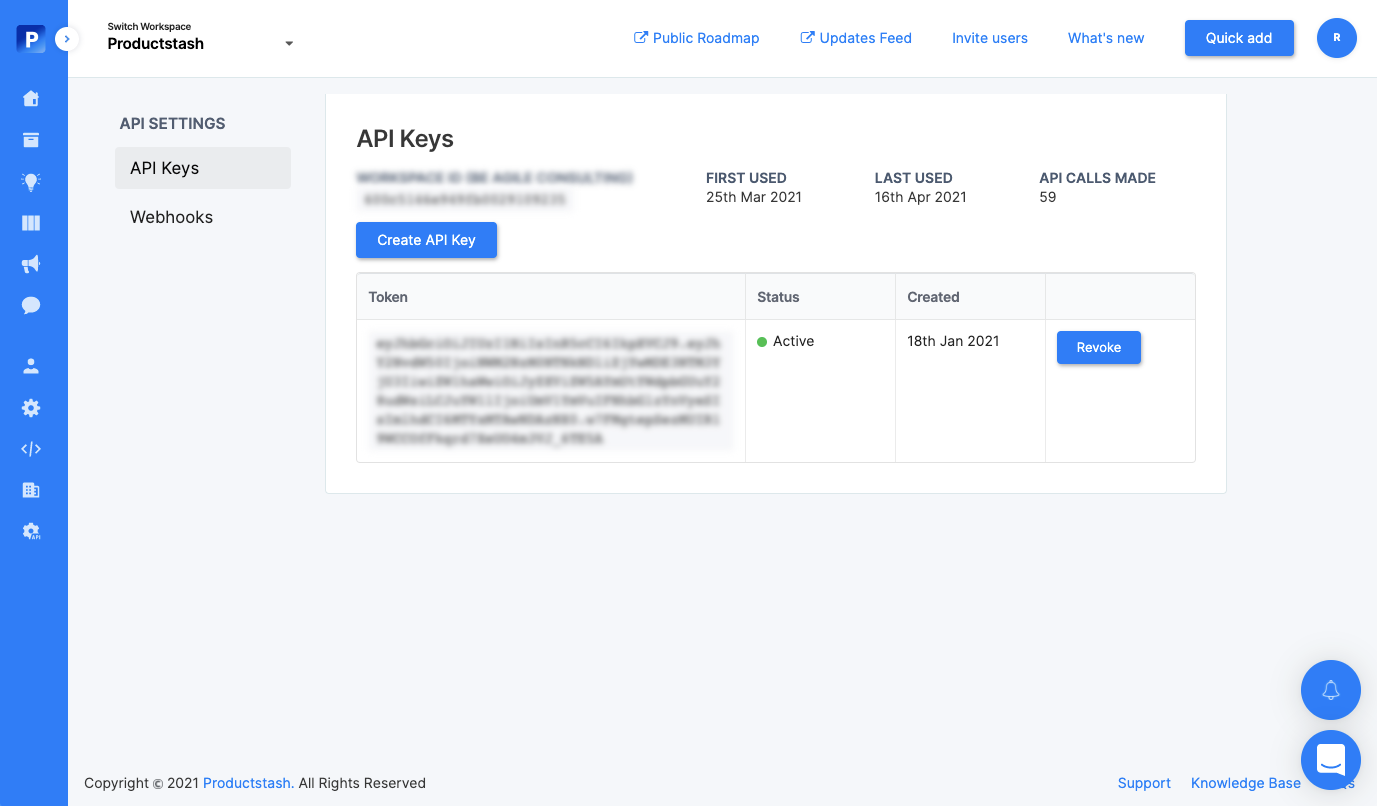The height and width of the screenshot is (806, 1377).
Task: Open the lightbulb Ideas icon
Action: coord(31,182)
